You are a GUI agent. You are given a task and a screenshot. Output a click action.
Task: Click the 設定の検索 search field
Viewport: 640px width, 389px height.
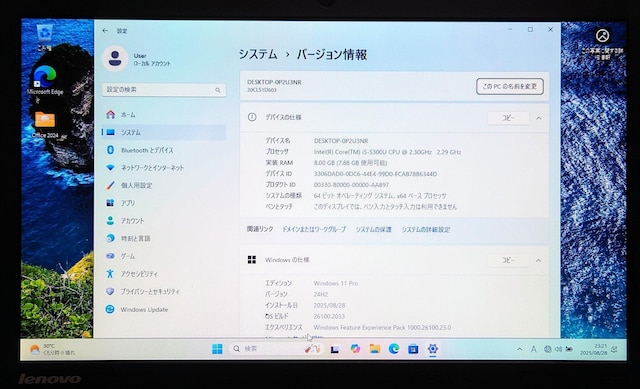click(x=164, y=90)
